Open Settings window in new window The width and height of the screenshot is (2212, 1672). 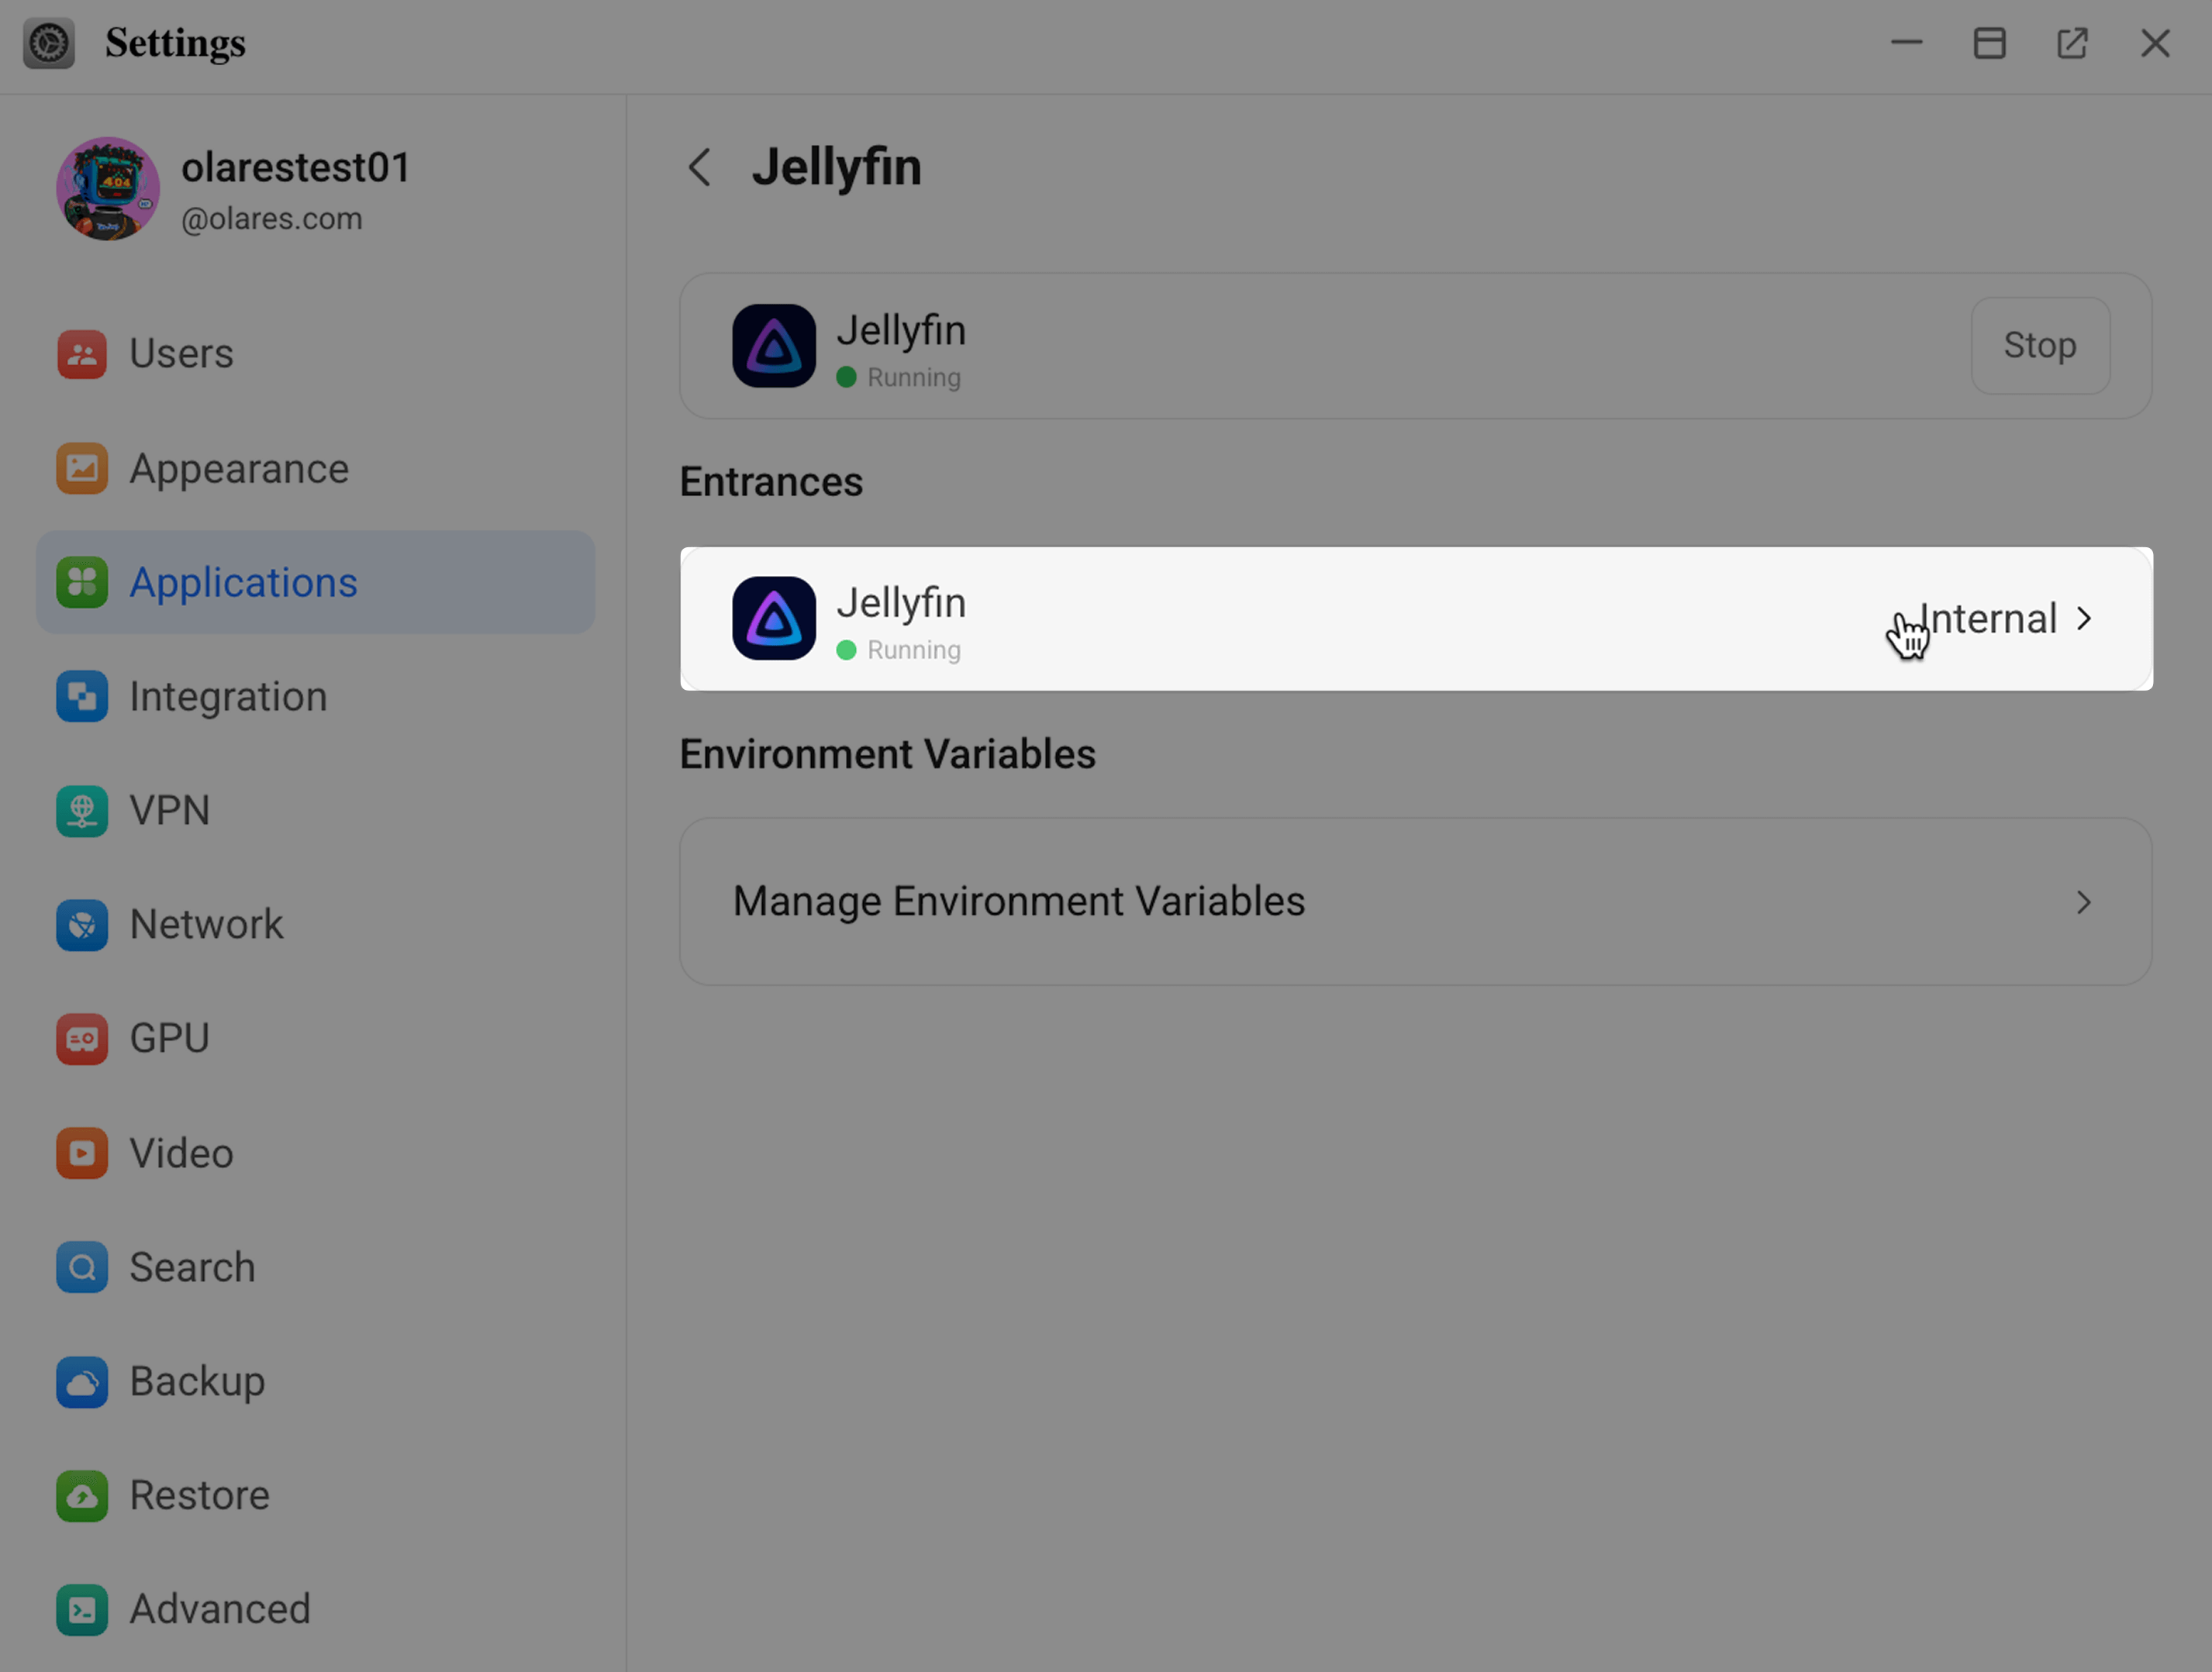[2072, 43]
